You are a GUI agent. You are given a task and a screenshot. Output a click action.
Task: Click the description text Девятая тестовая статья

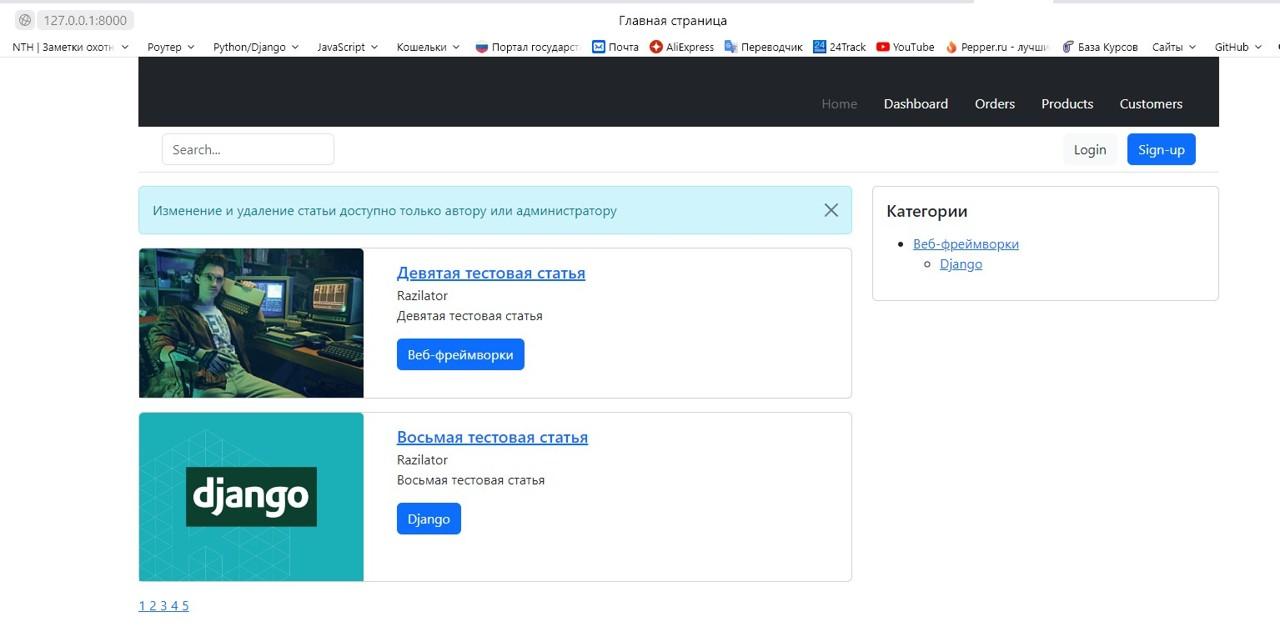pyautogui.click(x=470, y=316)
